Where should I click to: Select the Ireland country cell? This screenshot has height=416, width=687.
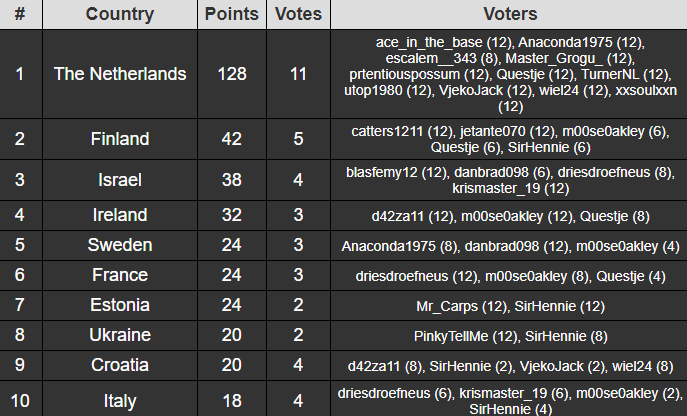coord(120,215)
